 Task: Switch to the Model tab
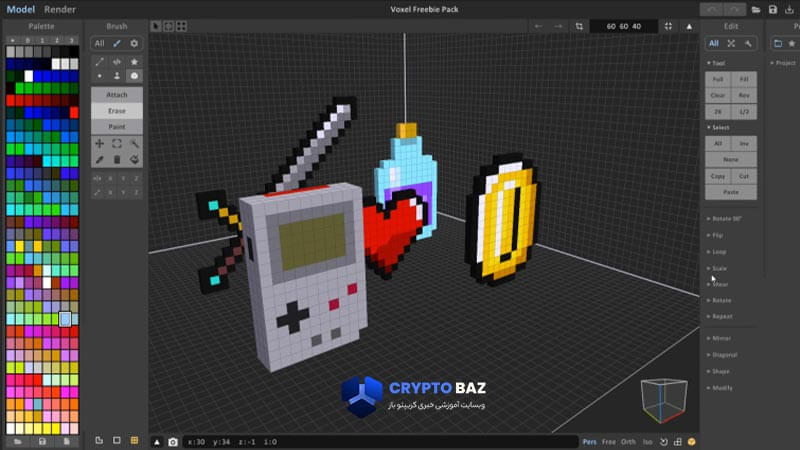pyautogui.click(x=20, y=9)
